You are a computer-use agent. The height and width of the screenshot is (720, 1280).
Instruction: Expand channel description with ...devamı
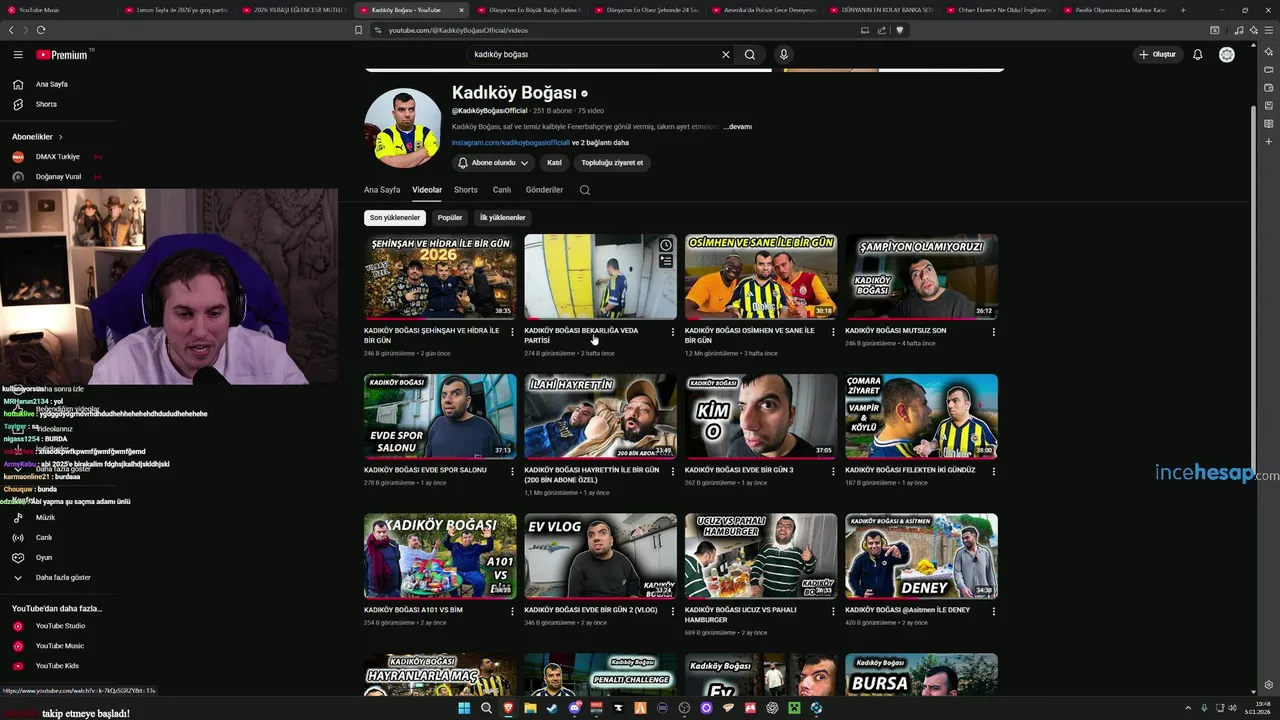(x=737, y=127)
